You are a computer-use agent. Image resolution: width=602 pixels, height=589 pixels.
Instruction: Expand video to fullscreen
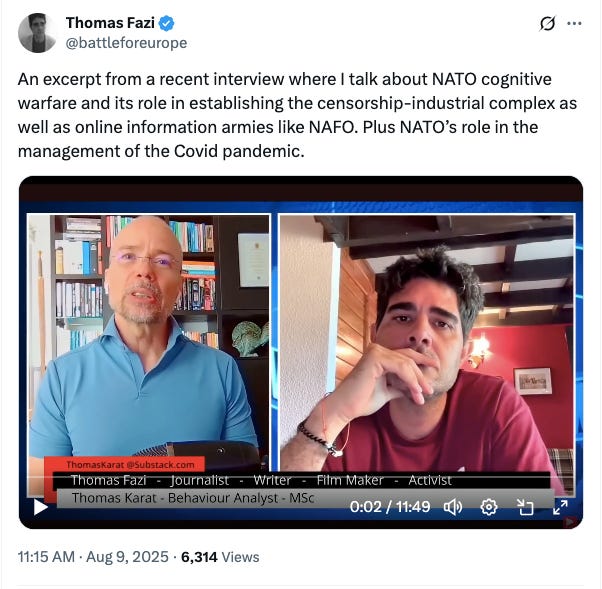[x=560, y=507]
